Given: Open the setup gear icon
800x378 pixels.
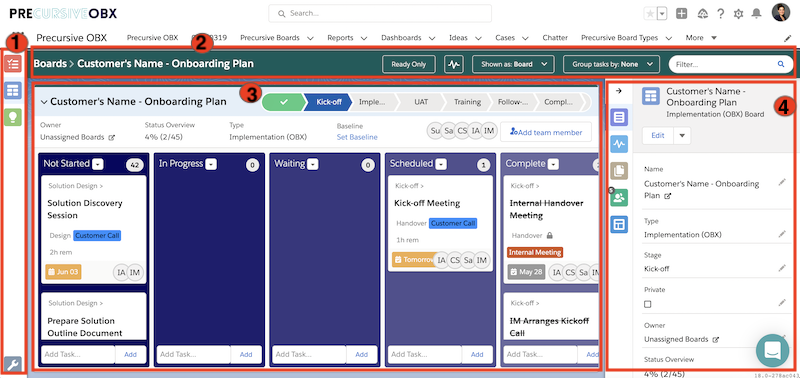Looking at the screenshot, I should coord(738,14).
